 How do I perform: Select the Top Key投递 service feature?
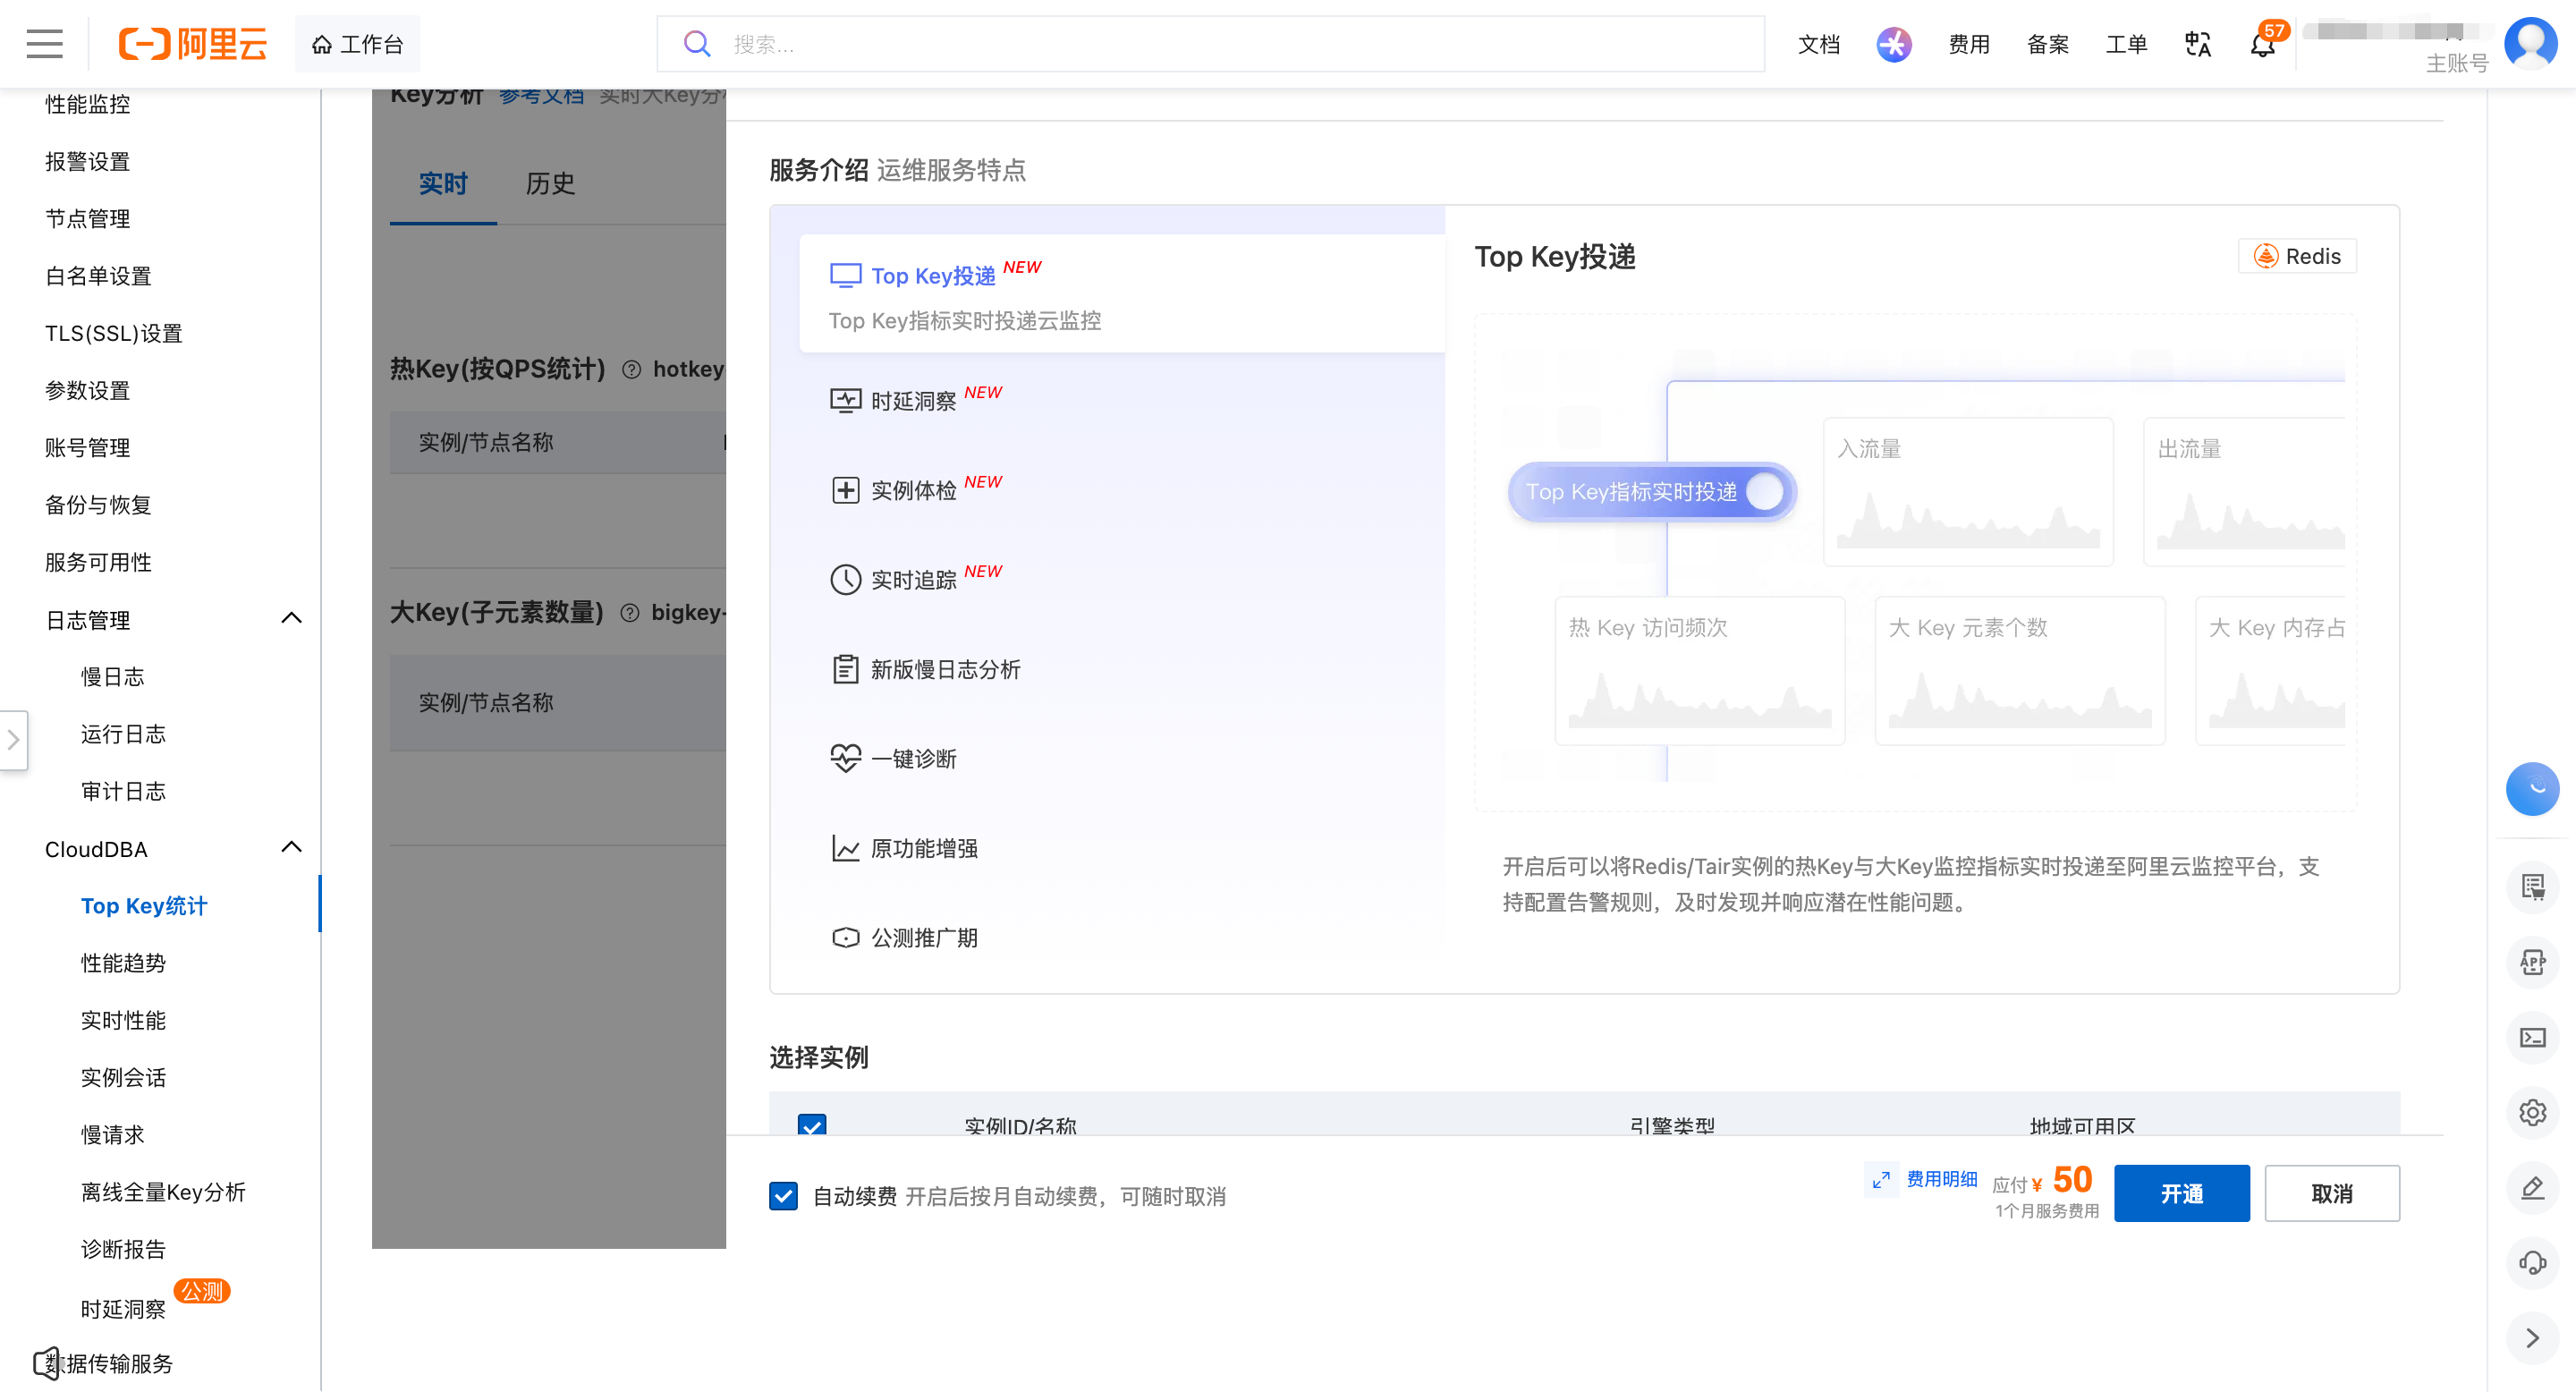(x=1121, y=294)
